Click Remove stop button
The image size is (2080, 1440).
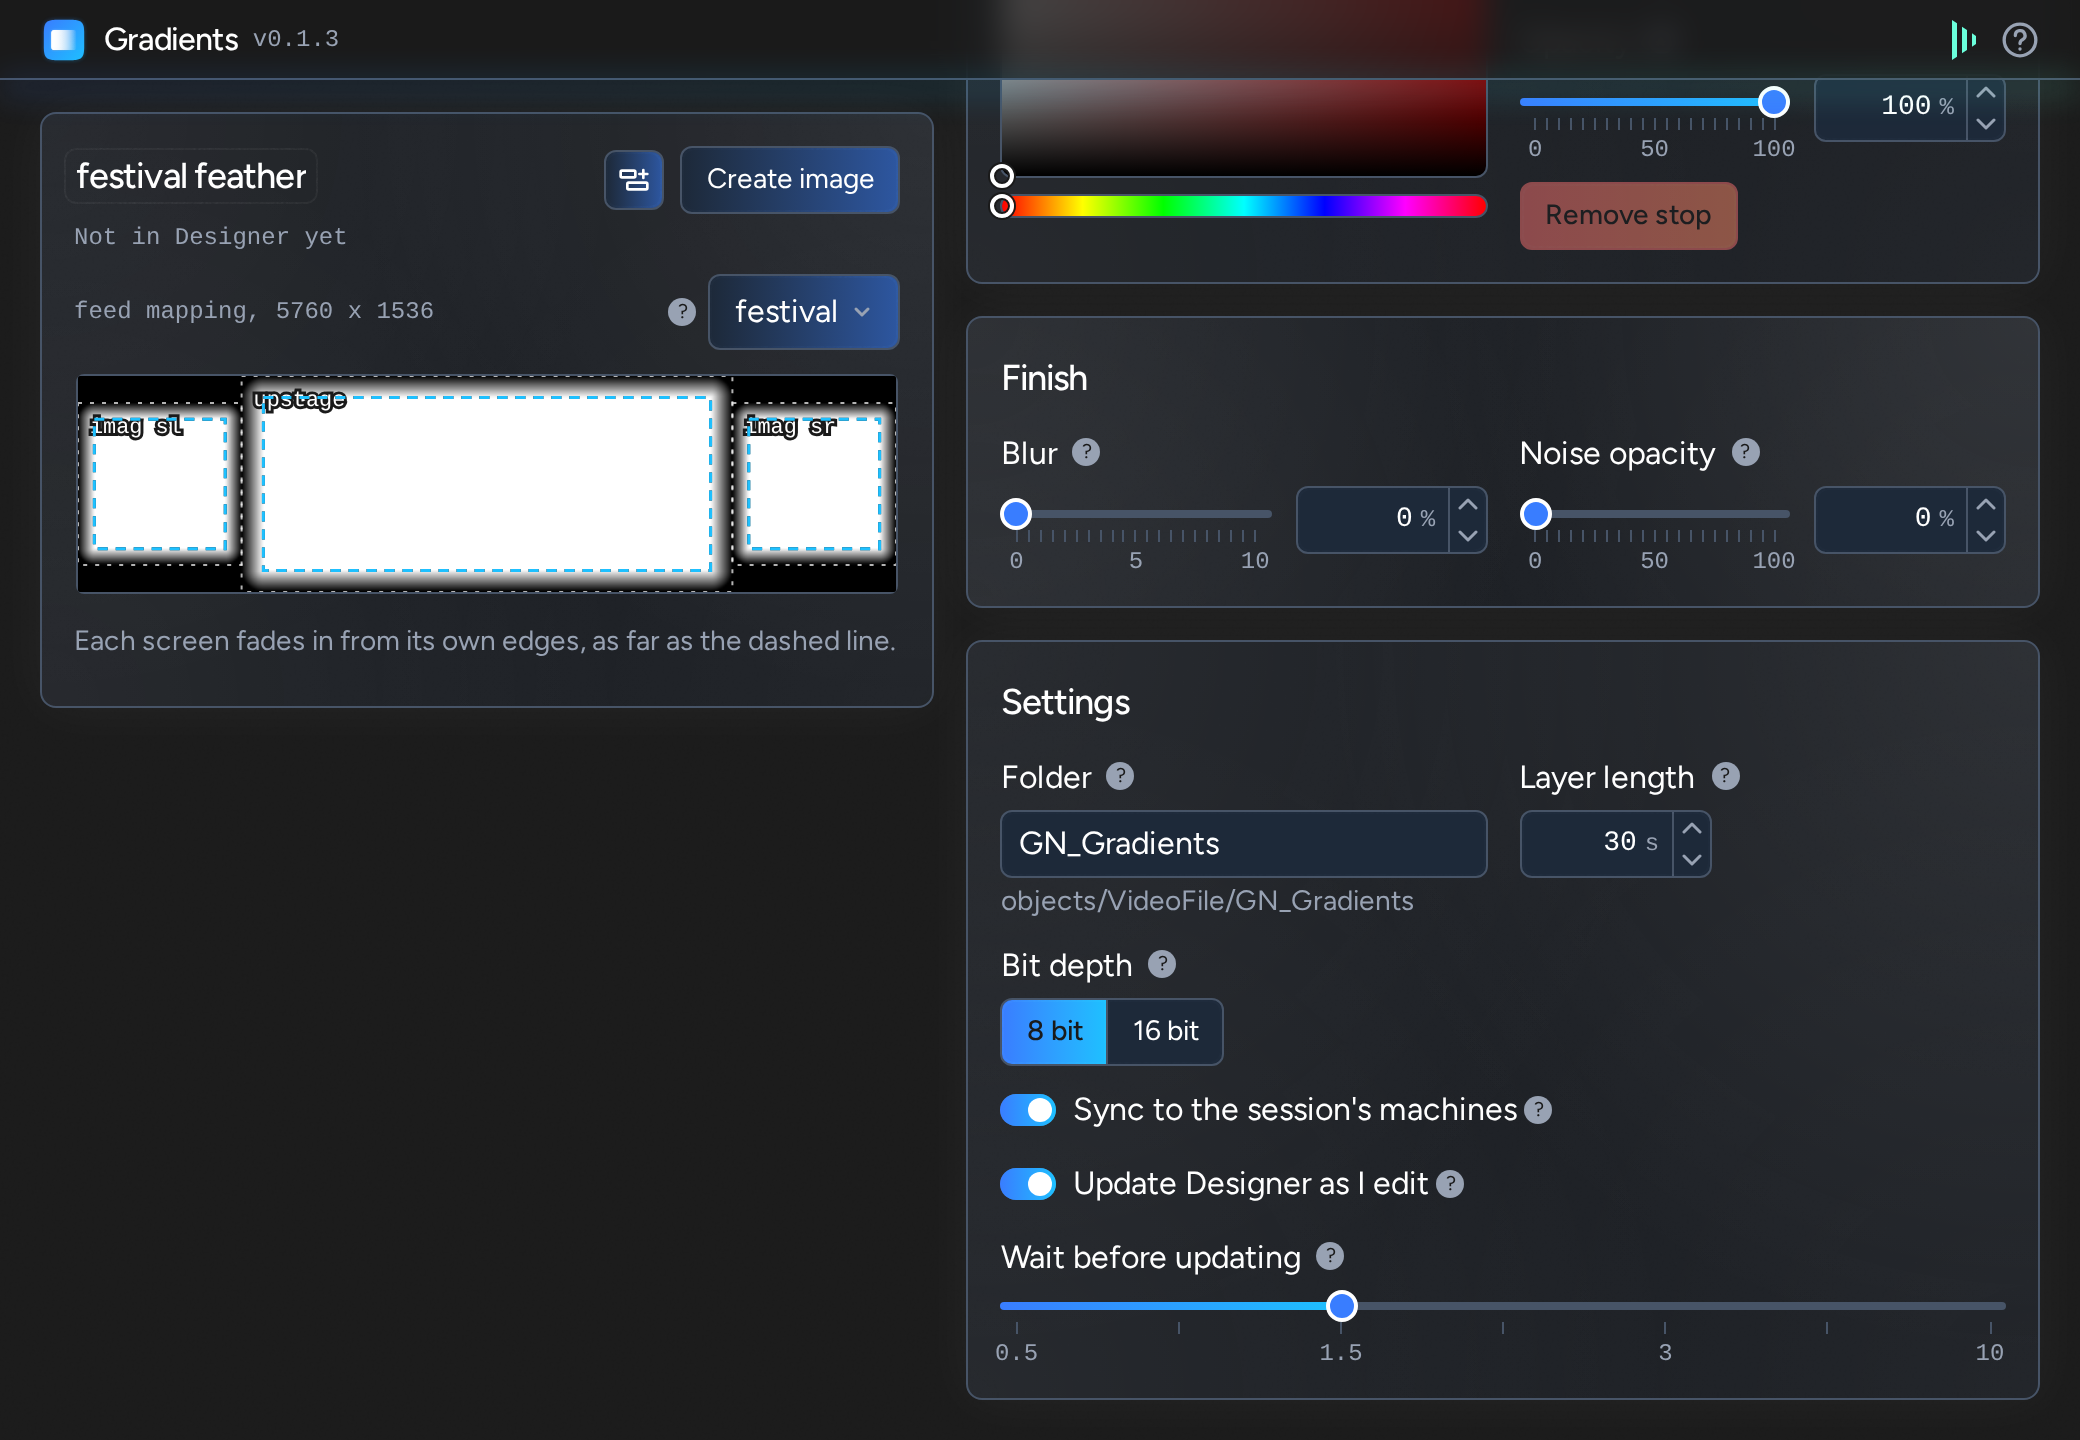(x=1628, y=215)
